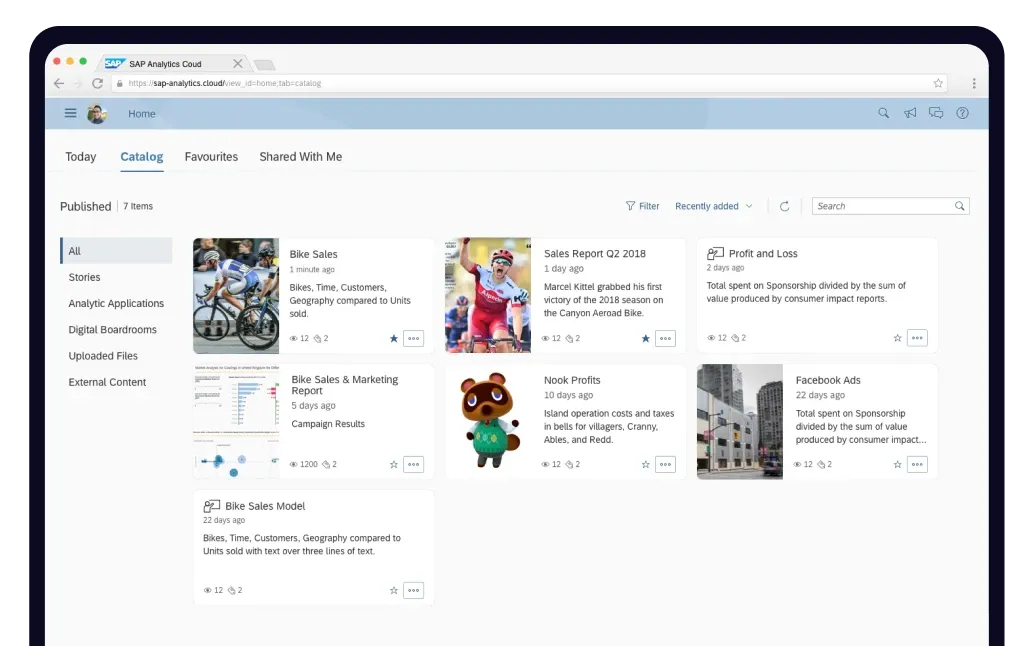Switch to the Favourites tab
1035x646 pixels.
[x=210, y=157]
